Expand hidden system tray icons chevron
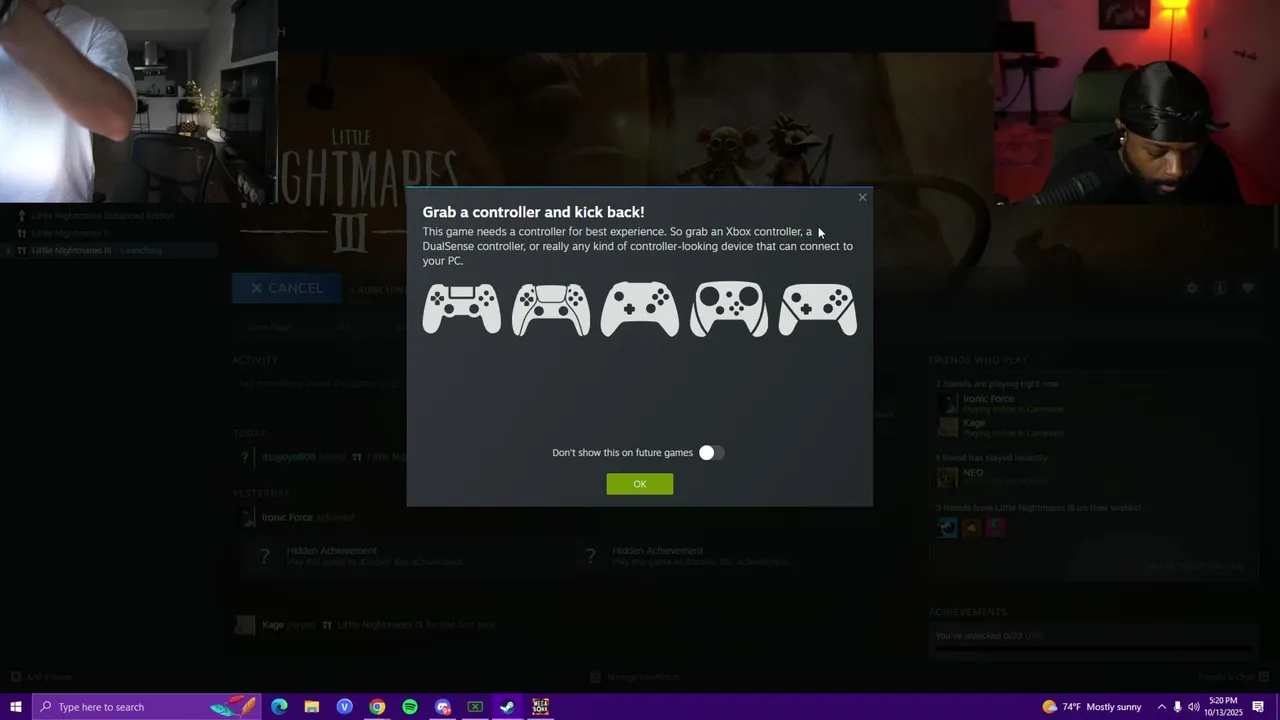 click(1161, 707)
